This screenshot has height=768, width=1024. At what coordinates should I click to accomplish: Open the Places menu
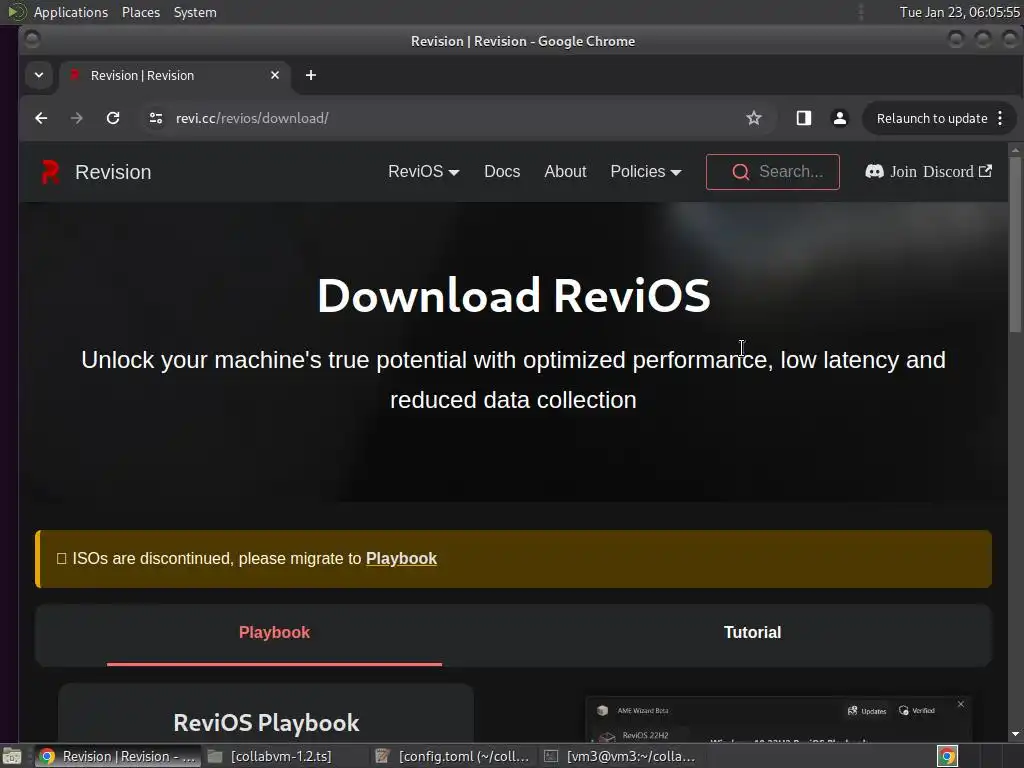[140, 12]
